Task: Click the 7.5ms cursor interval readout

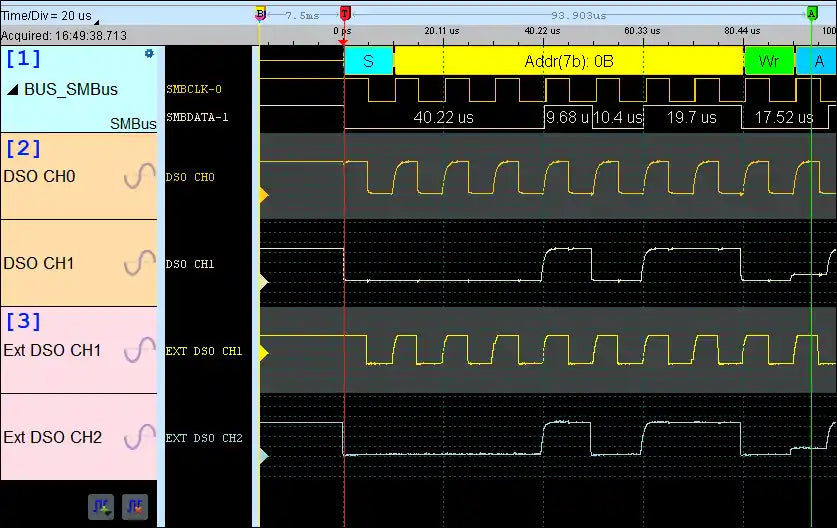Action: coord(302,15)
